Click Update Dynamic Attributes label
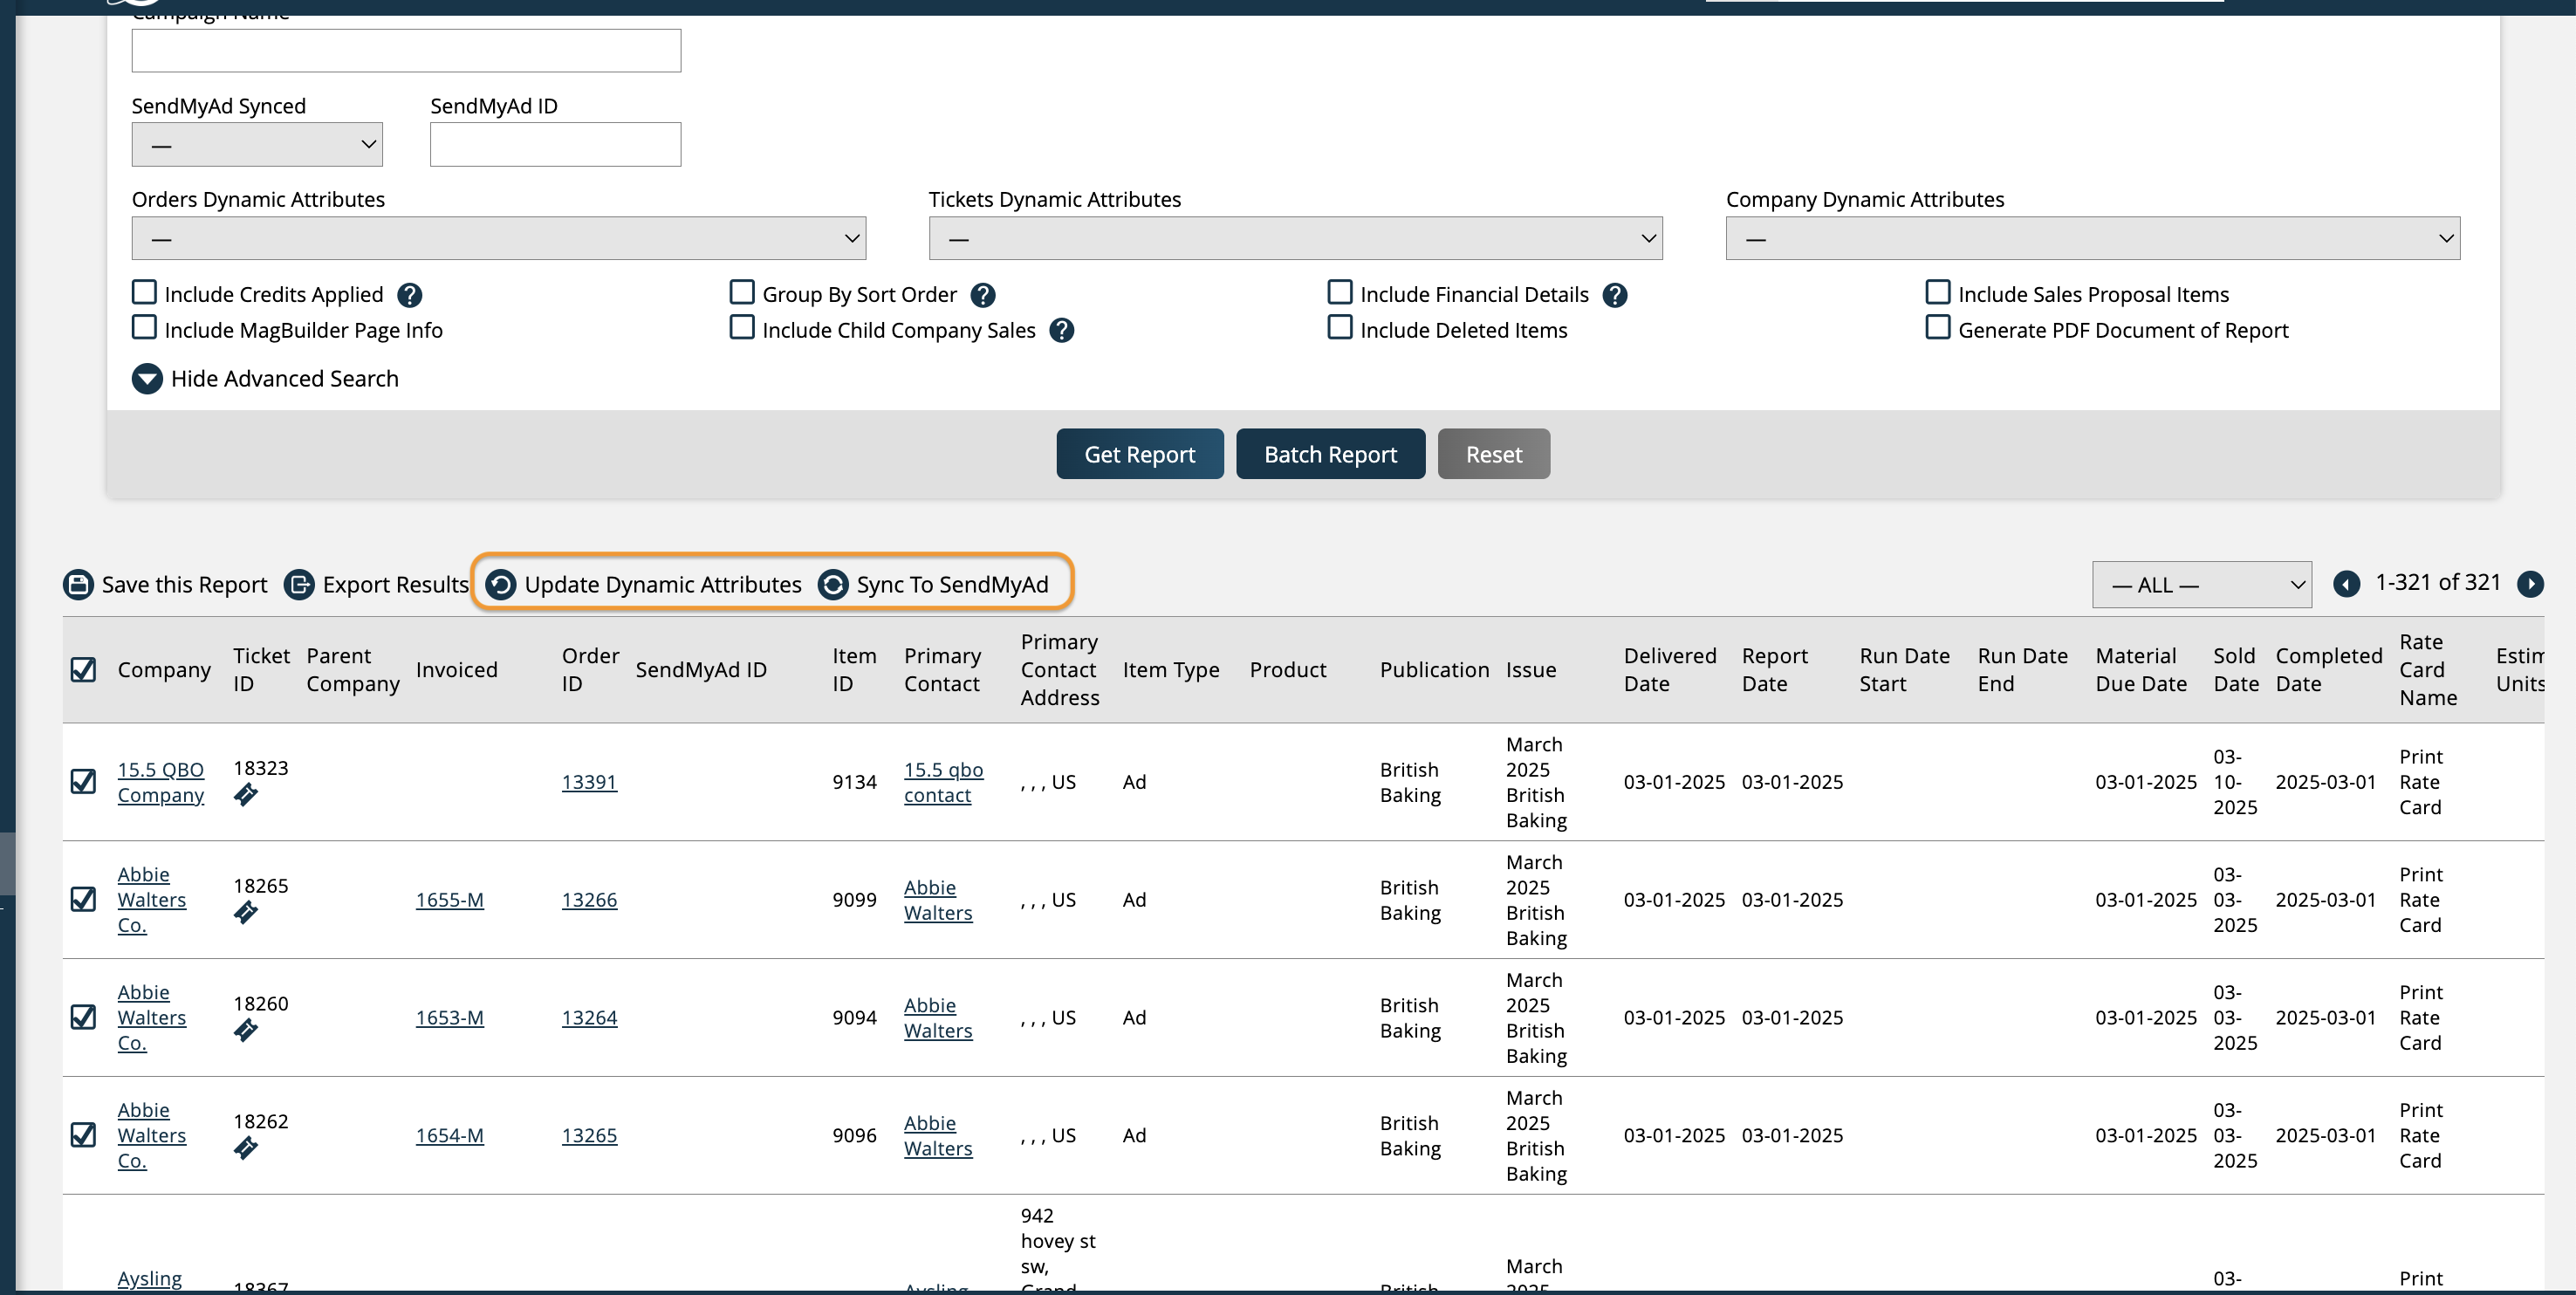 pos(663,585)
